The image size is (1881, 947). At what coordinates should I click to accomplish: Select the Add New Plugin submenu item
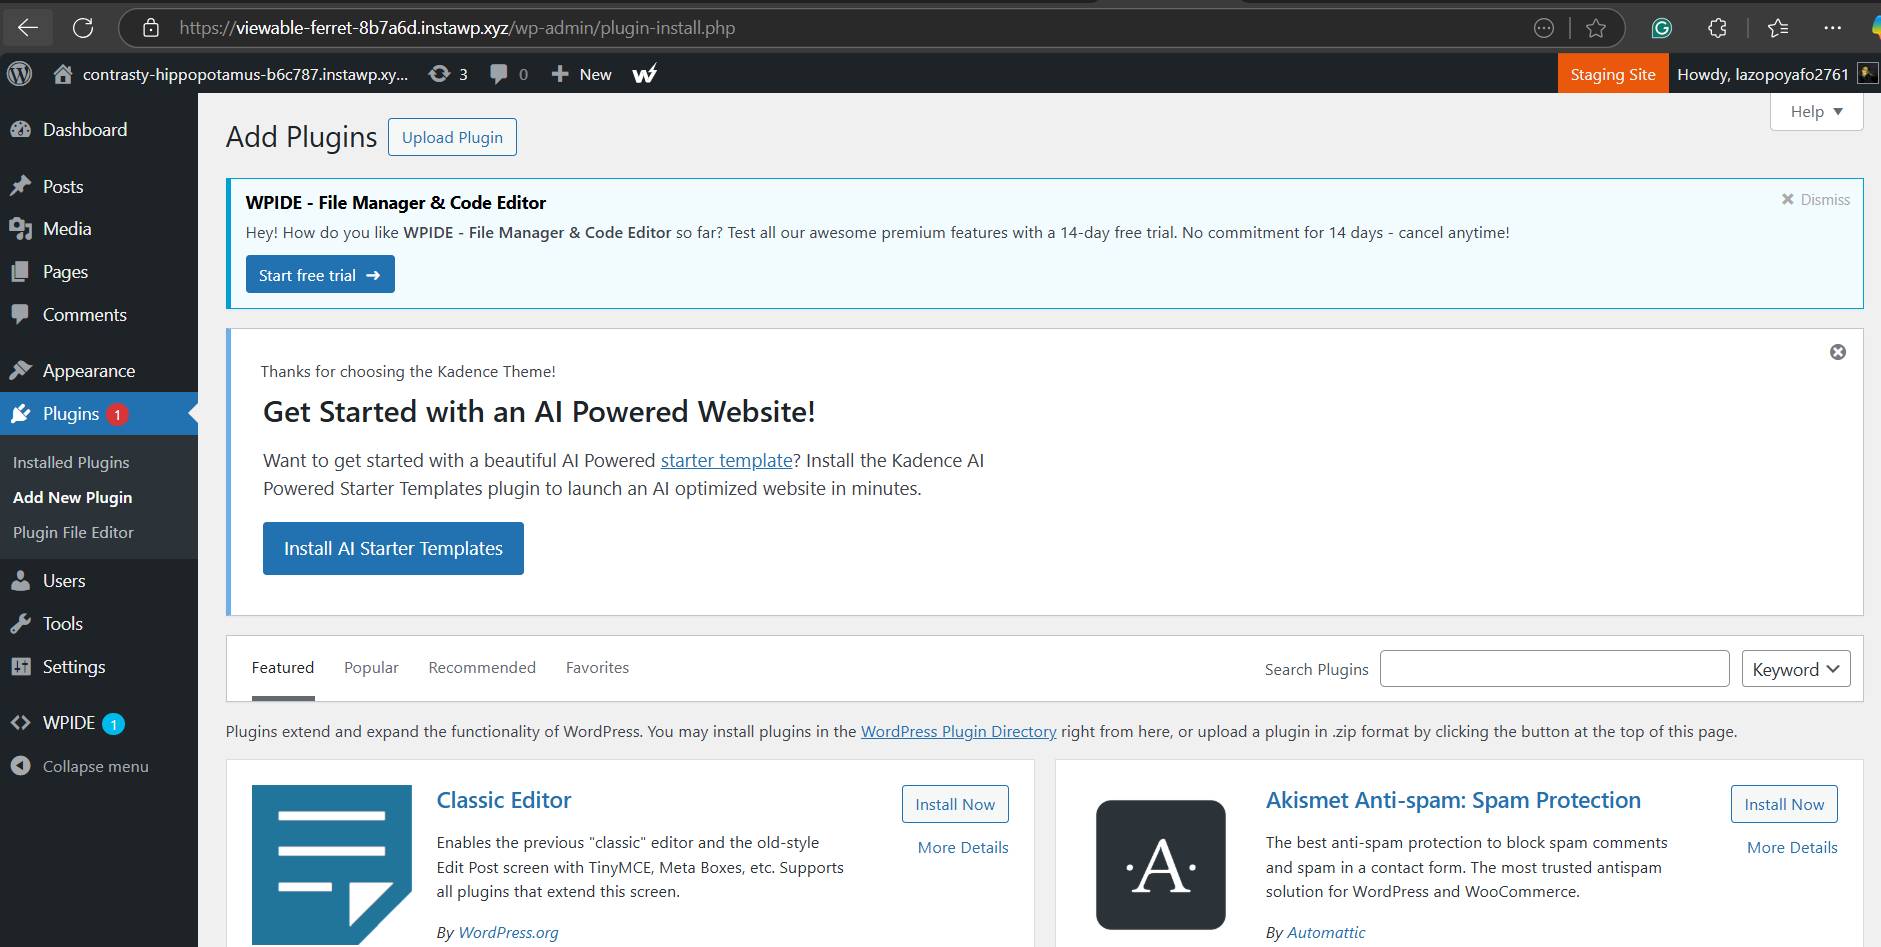click(x=72, y=498)
